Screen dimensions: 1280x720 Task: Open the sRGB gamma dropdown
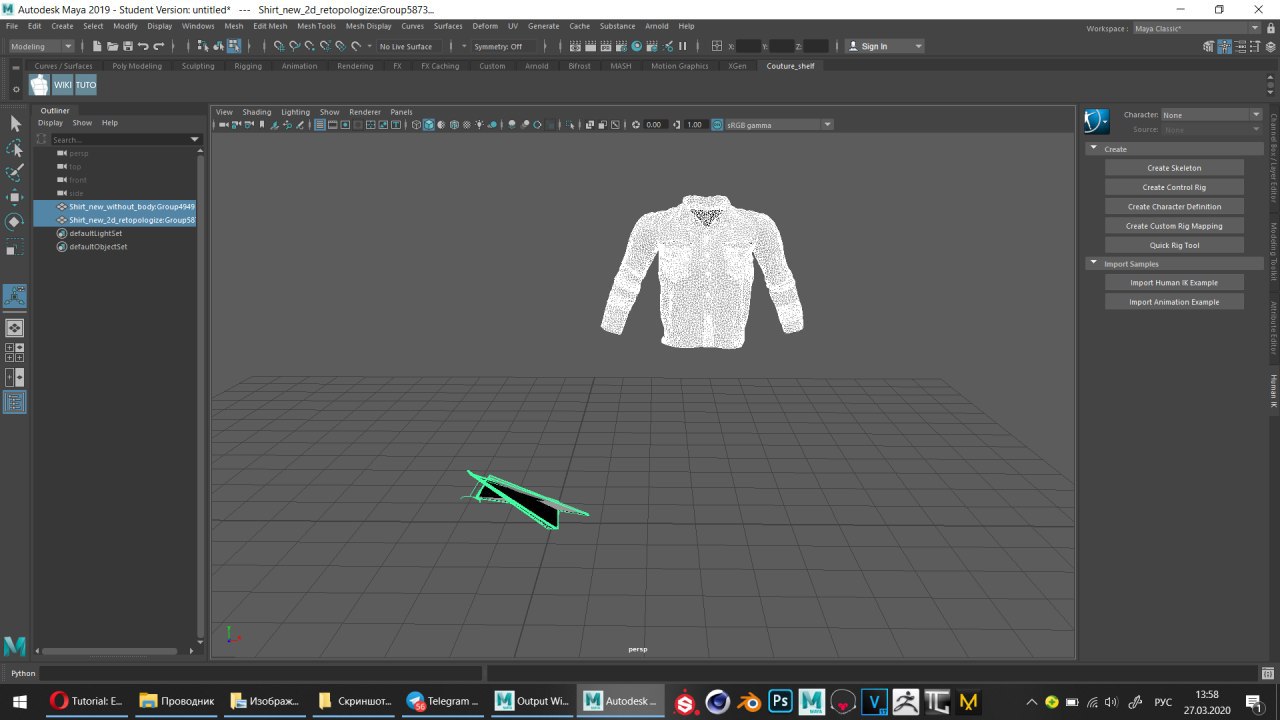779,125
